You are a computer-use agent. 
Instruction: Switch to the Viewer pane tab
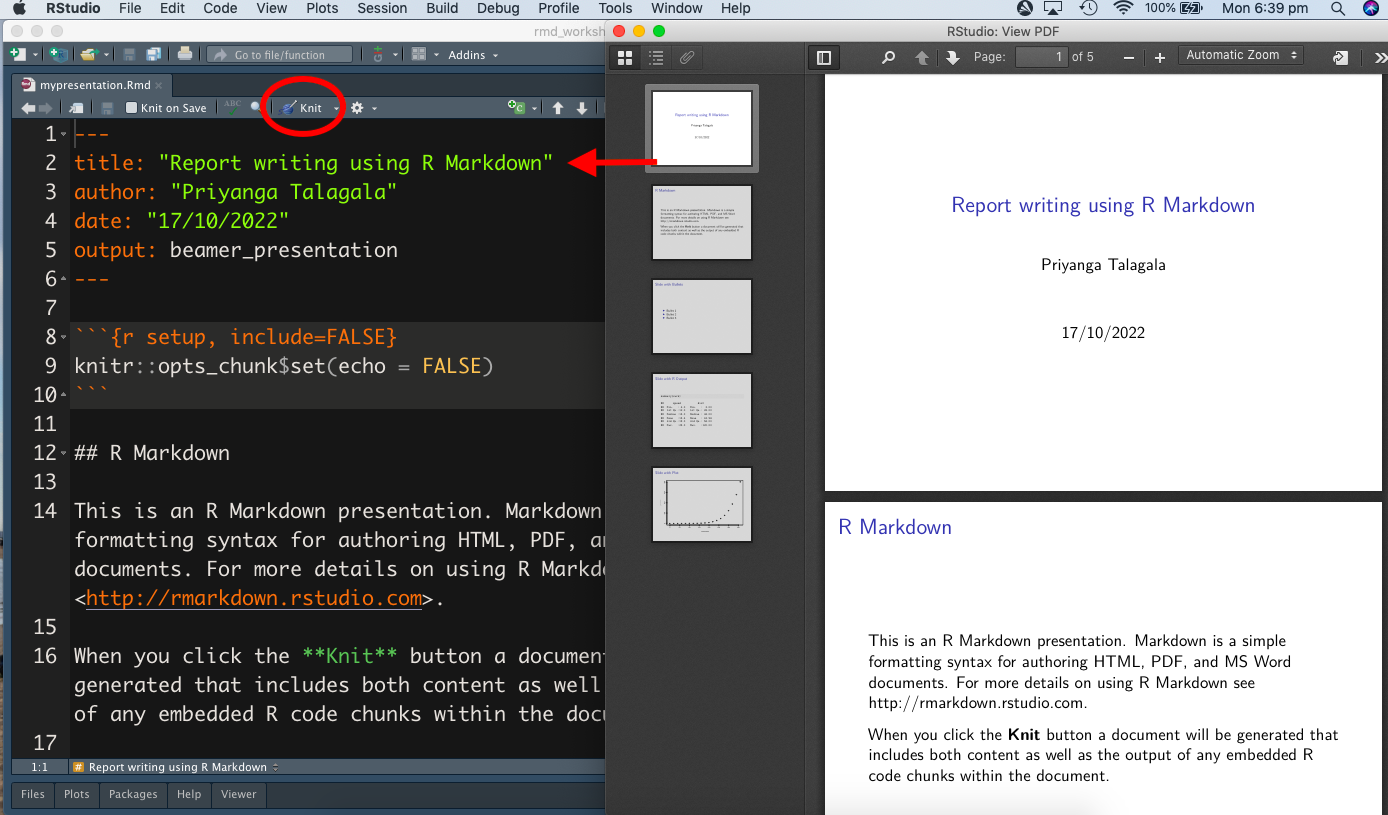[239, 794]
